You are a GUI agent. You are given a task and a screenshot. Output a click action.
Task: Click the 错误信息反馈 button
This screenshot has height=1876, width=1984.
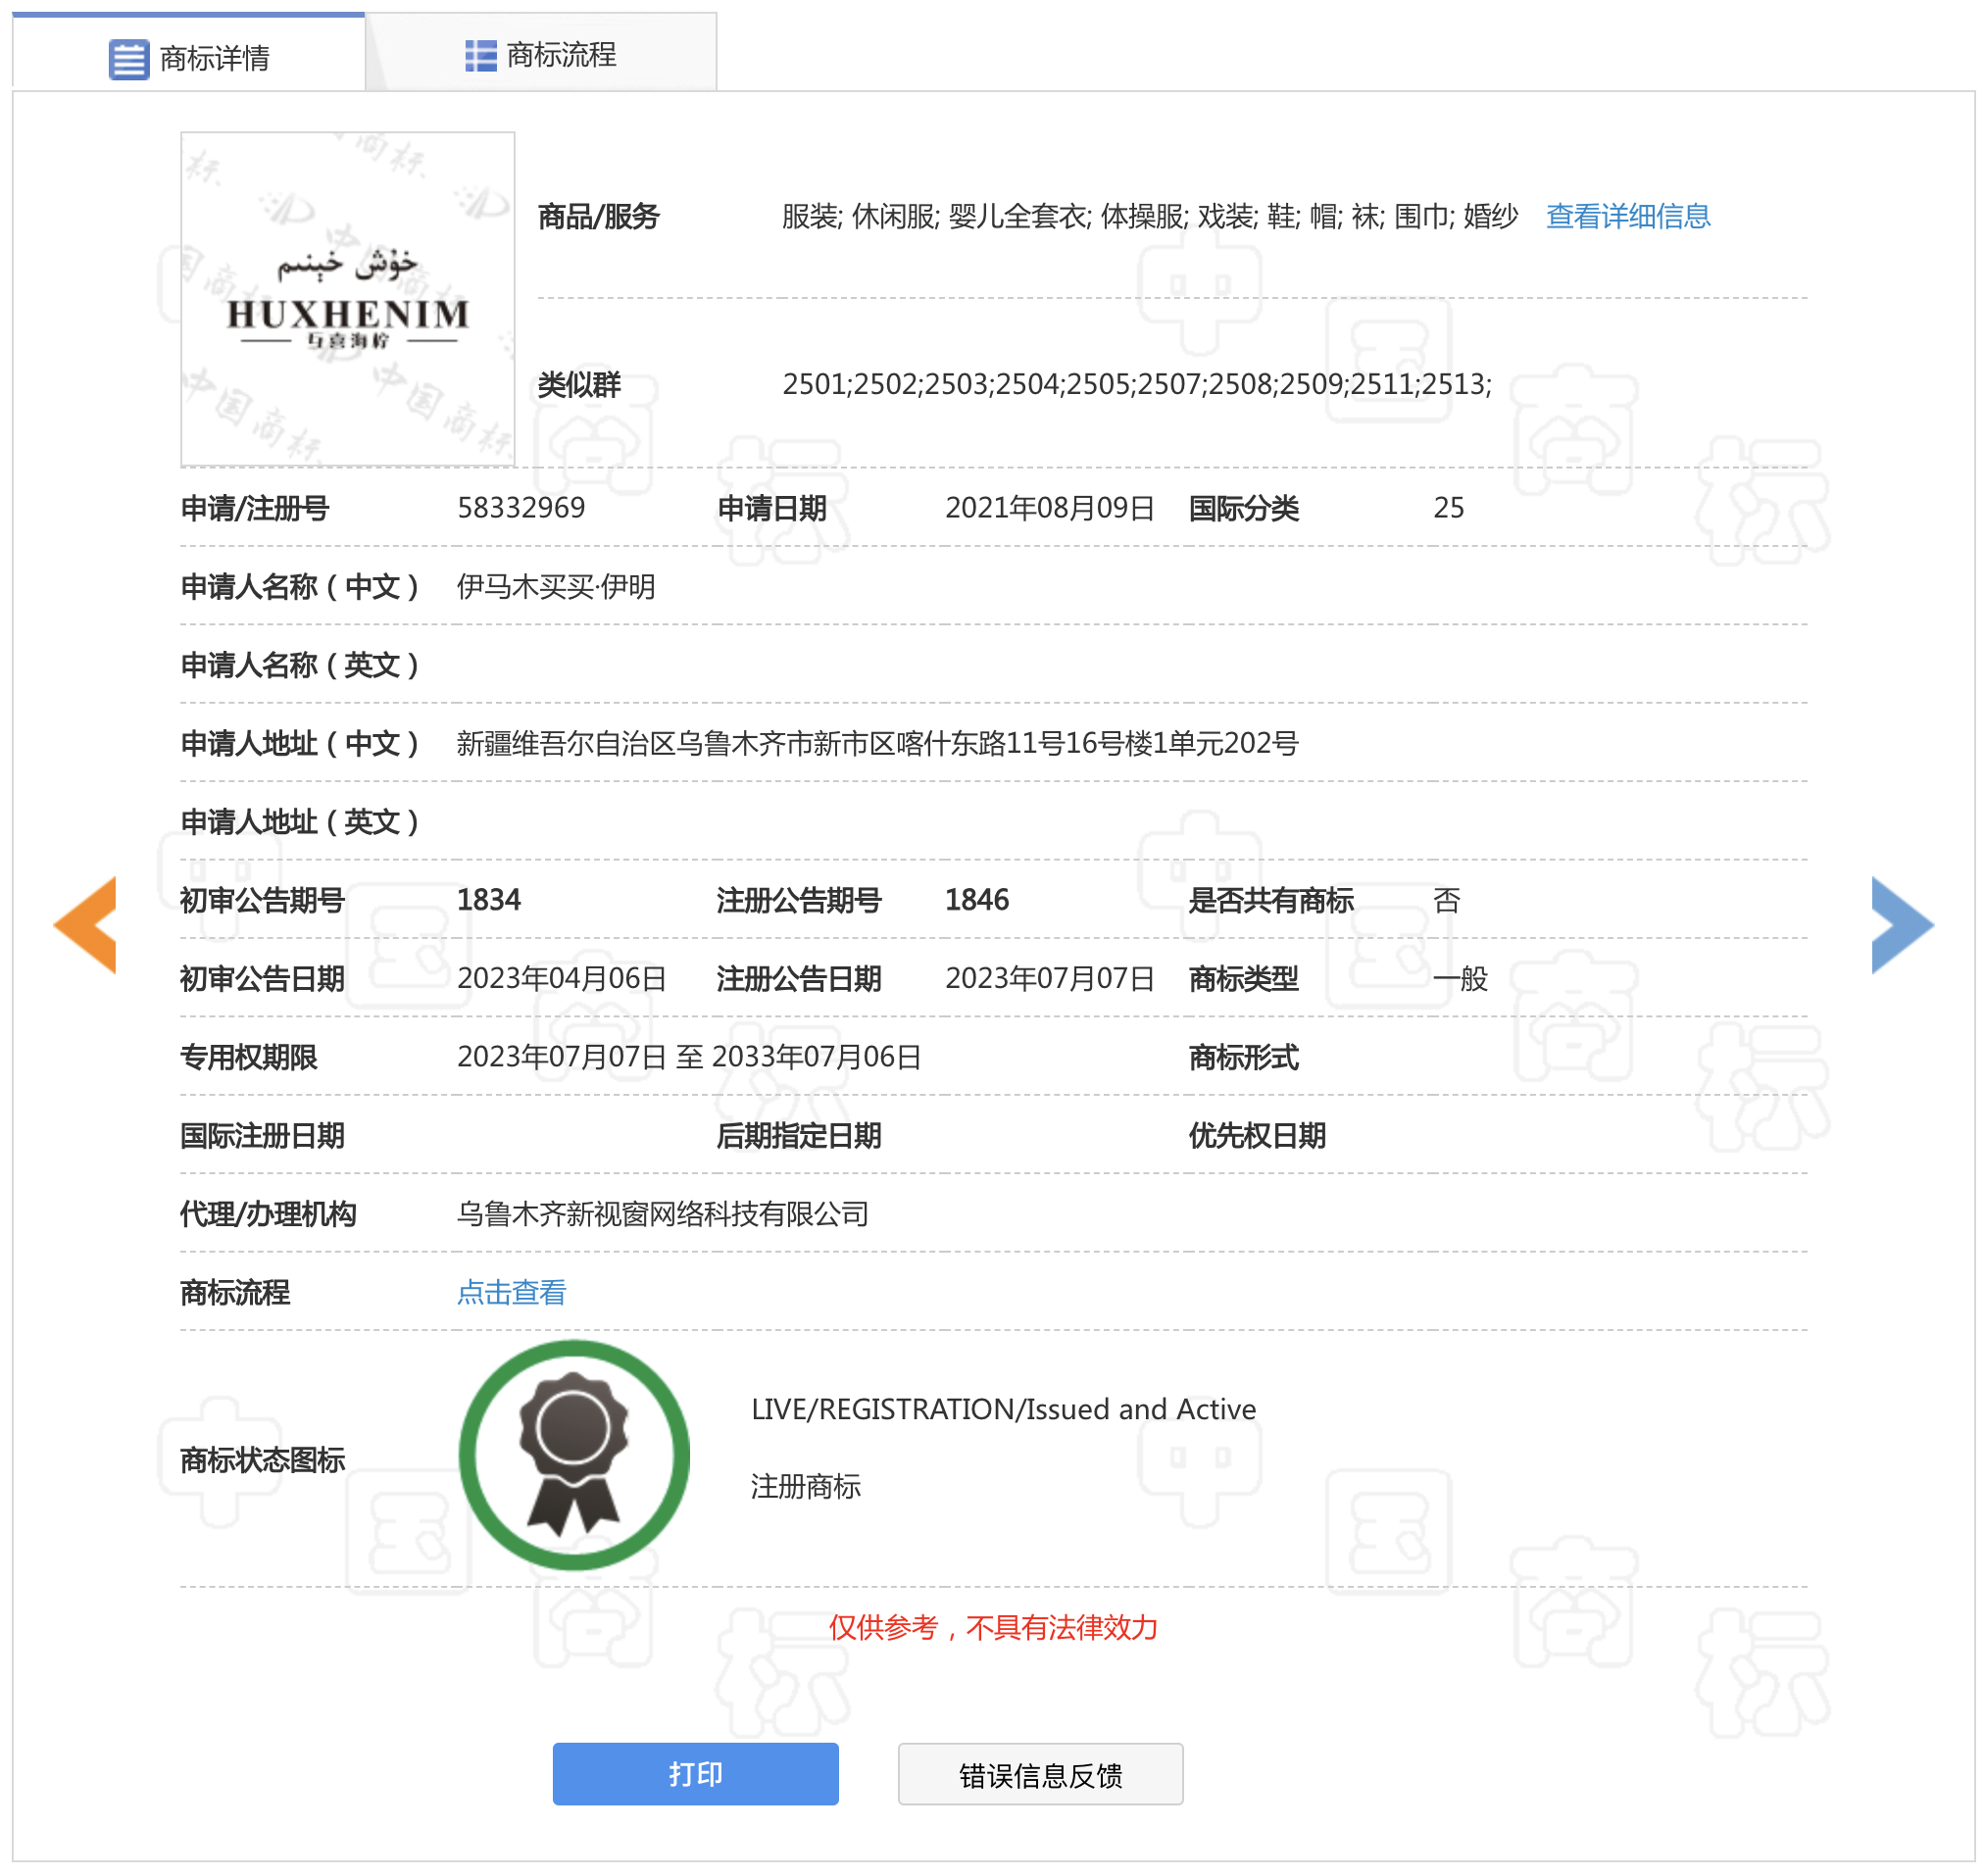point(1039,1772)
